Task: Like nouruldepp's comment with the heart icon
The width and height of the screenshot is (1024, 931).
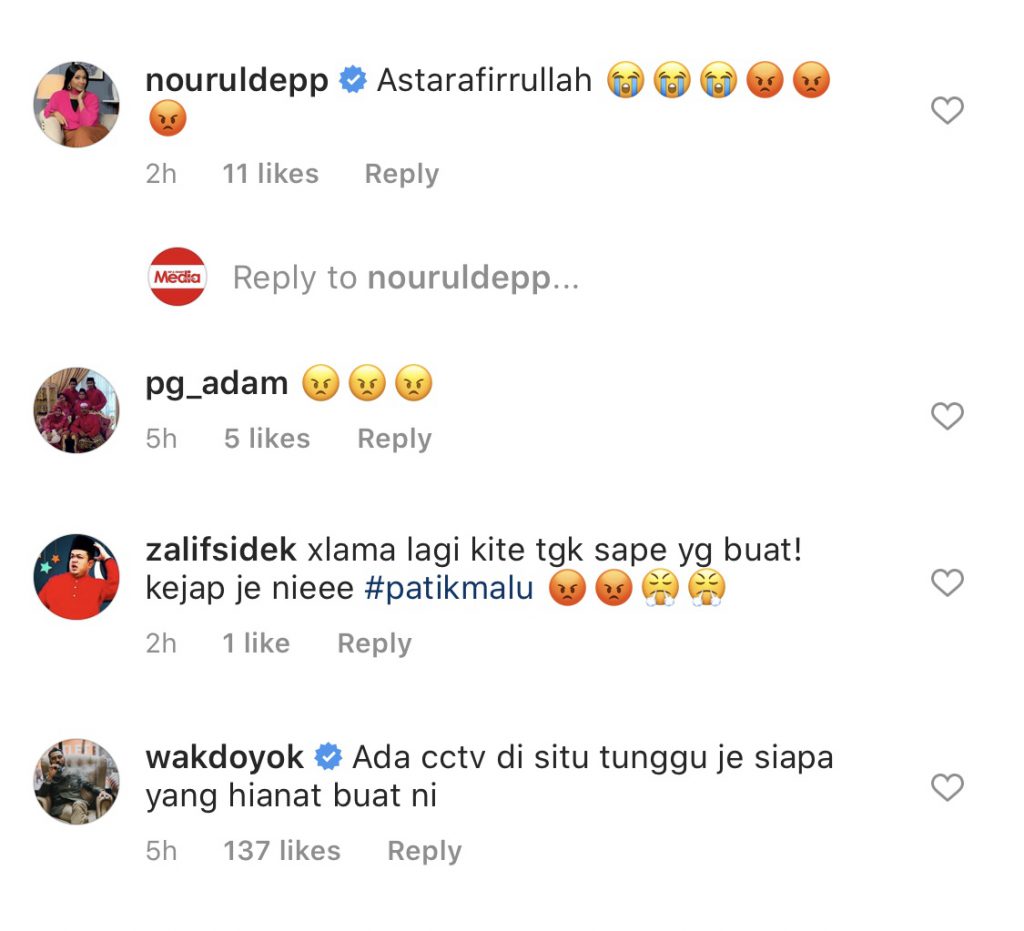Action: pyautogui.click(x=947, y=110)
